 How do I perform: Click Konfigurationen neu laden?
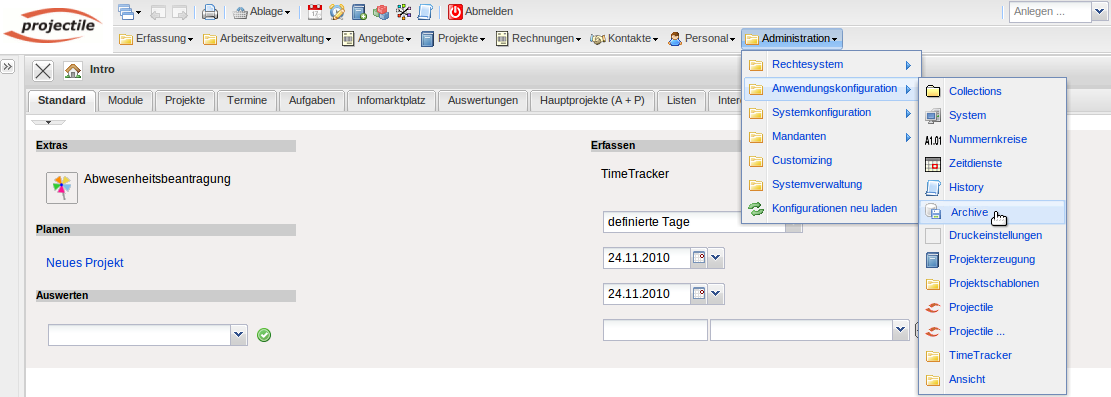pyautogui.click(x=831, y=208)
